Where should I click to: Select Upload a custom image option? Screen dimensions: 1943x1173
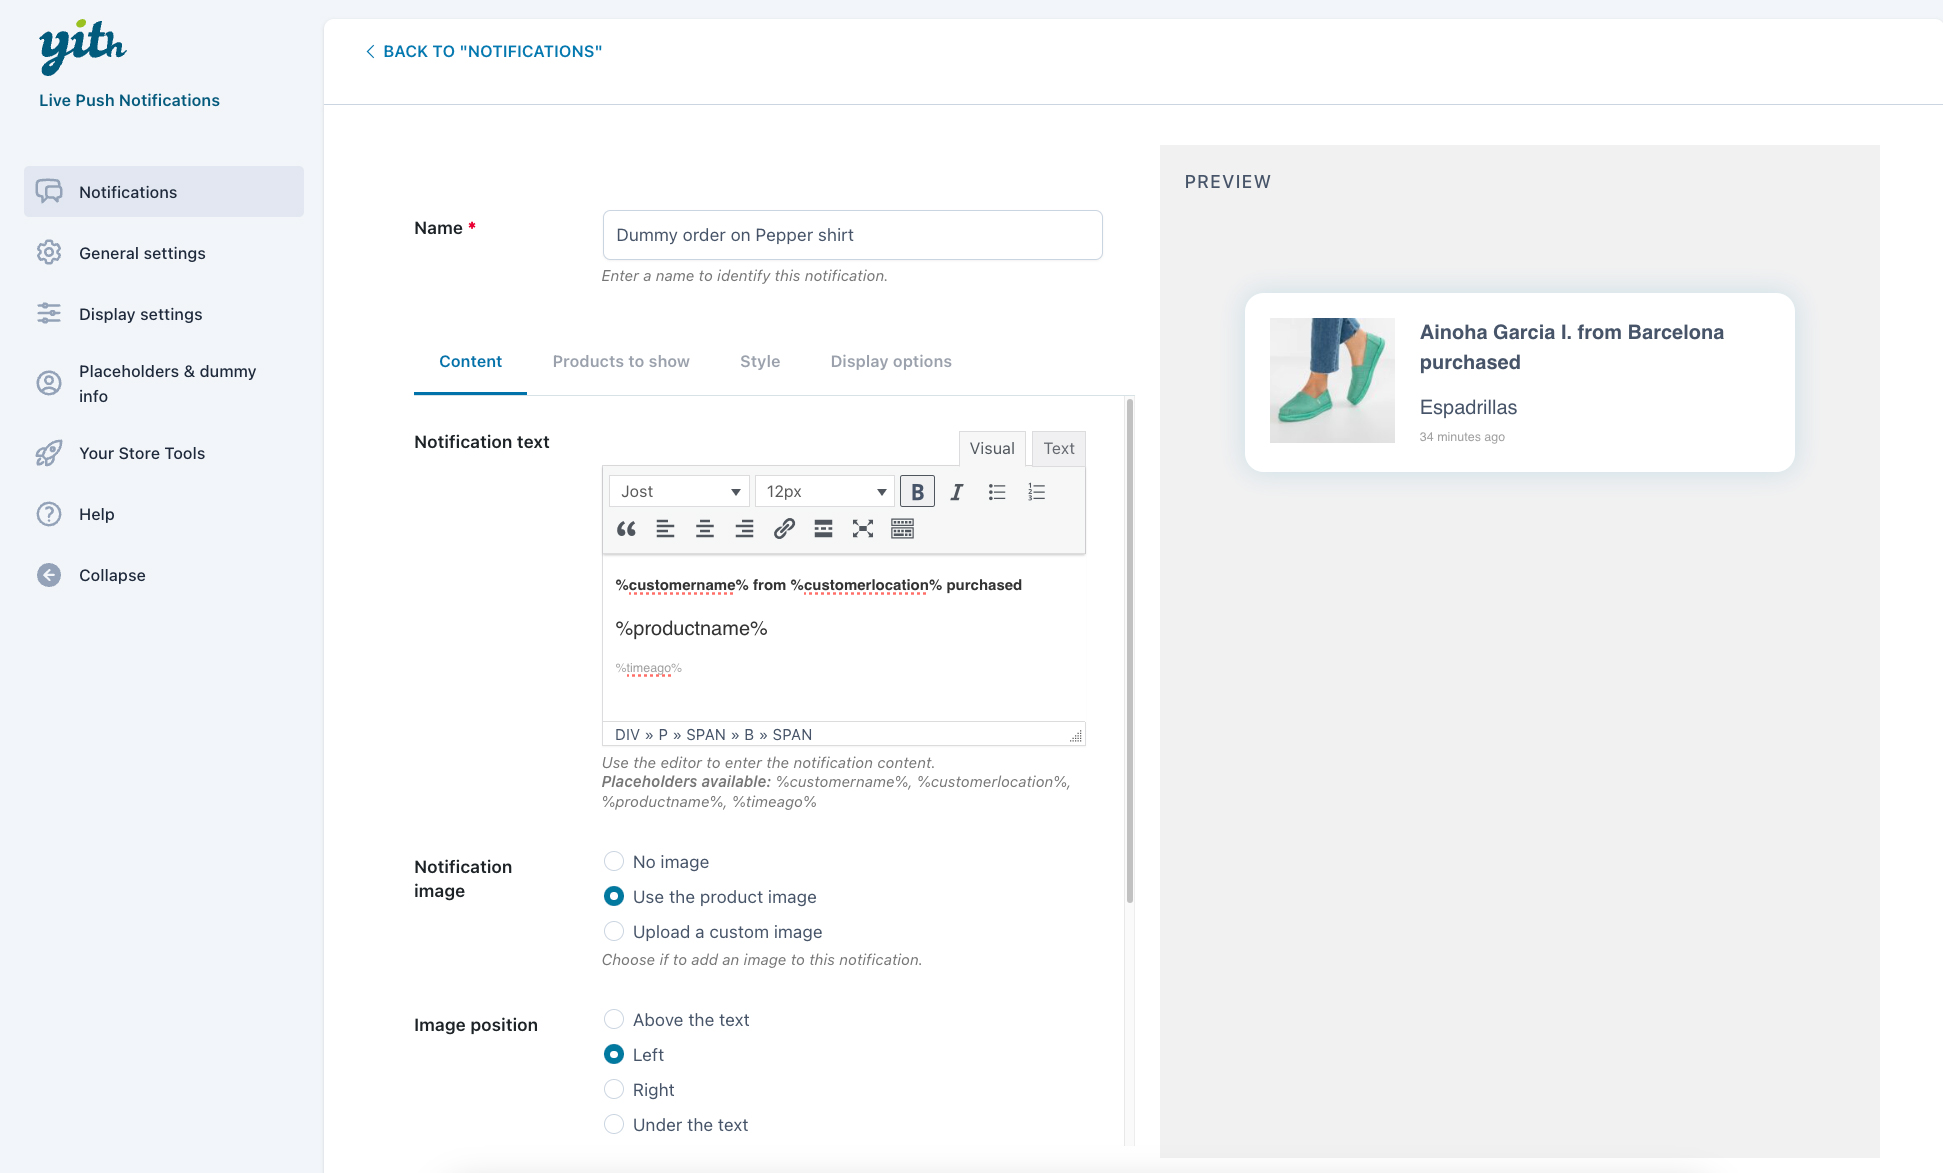pos(614,931)
